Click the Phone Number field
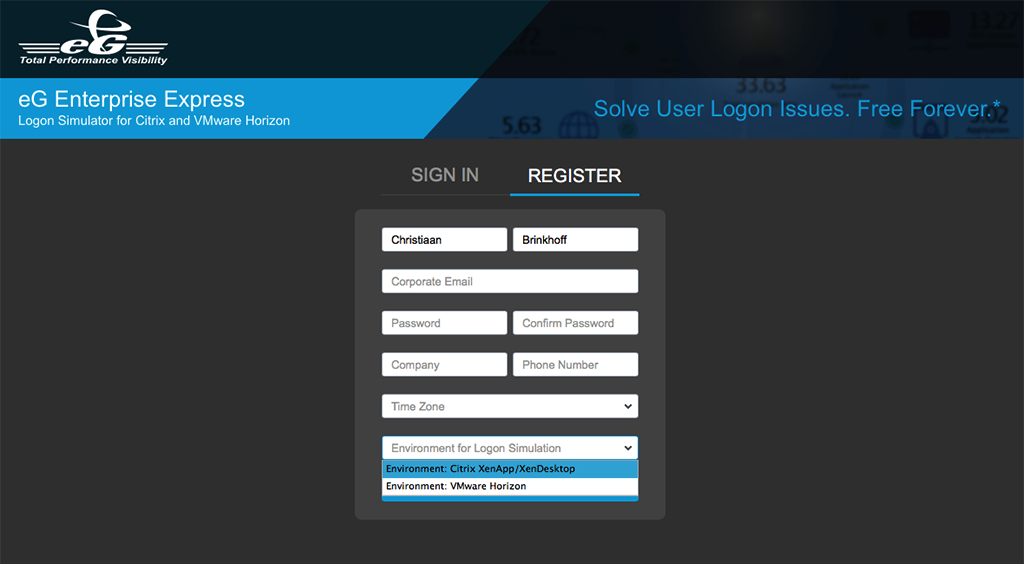This screenshot has height=564, width=1024. pyautogui.click(x=575, y=365)
